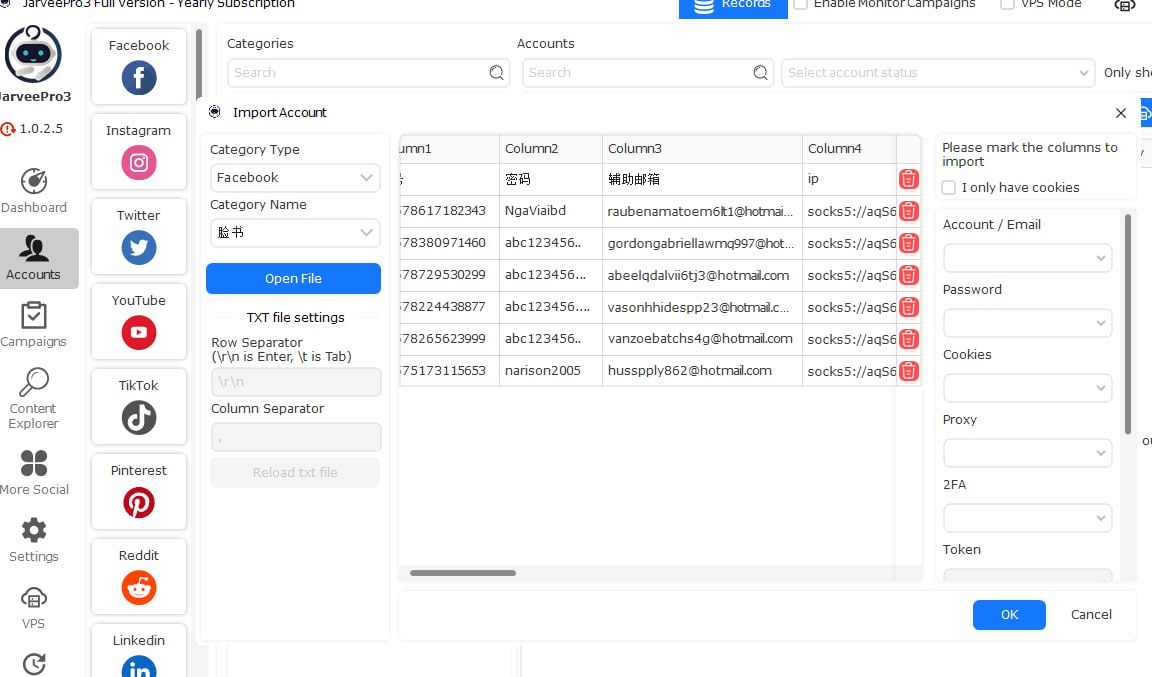Expand the Category Type dropdown
The width and height of the screenshot is (1152, 677).
pyautogui.click(x=295, y=178)
